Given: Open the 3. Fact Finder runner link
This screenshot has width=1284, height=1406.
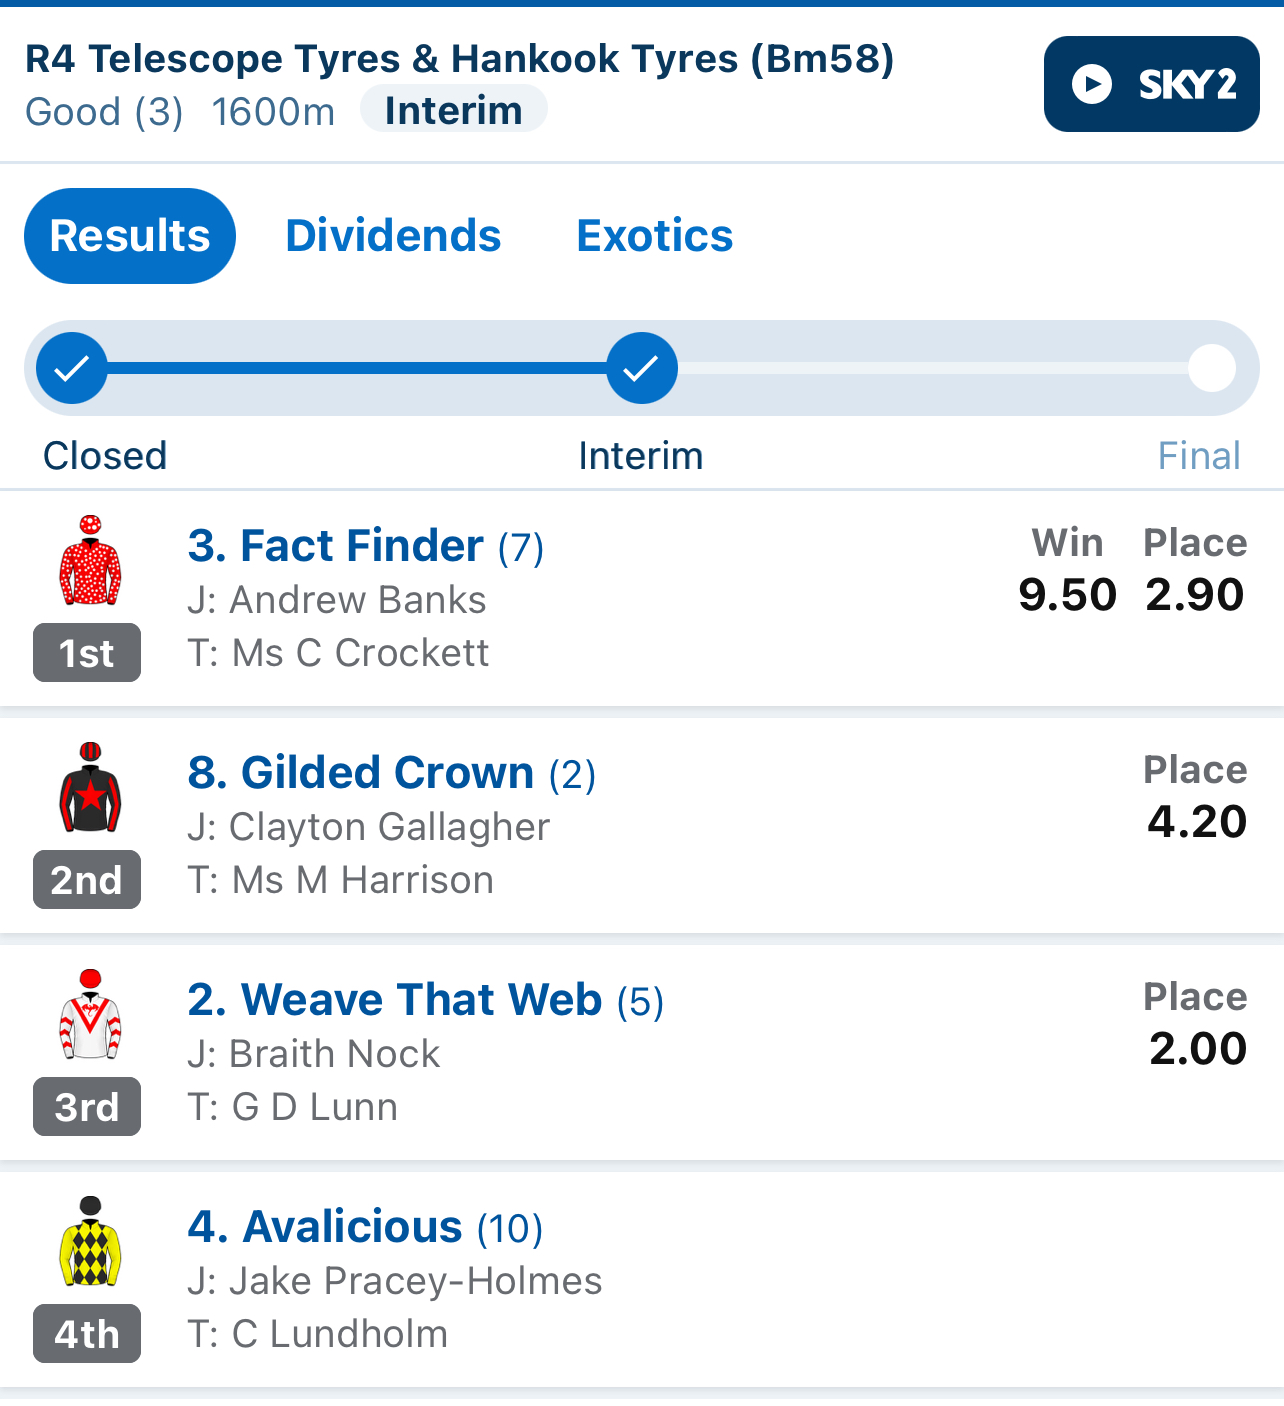Looking at the screenshot, I should [x=366, y=546].
